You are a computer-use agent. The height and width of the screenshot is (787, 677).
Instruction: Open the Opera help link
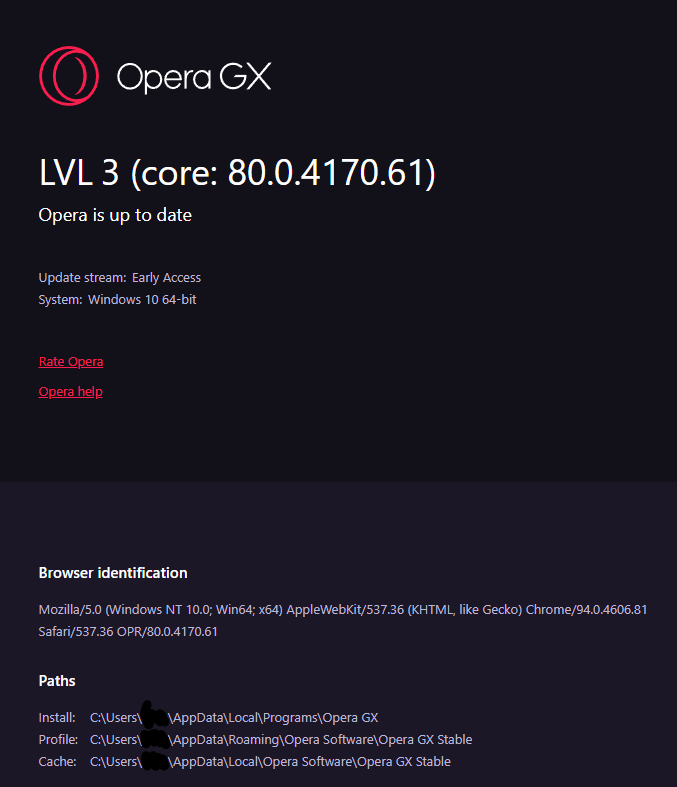71,391
